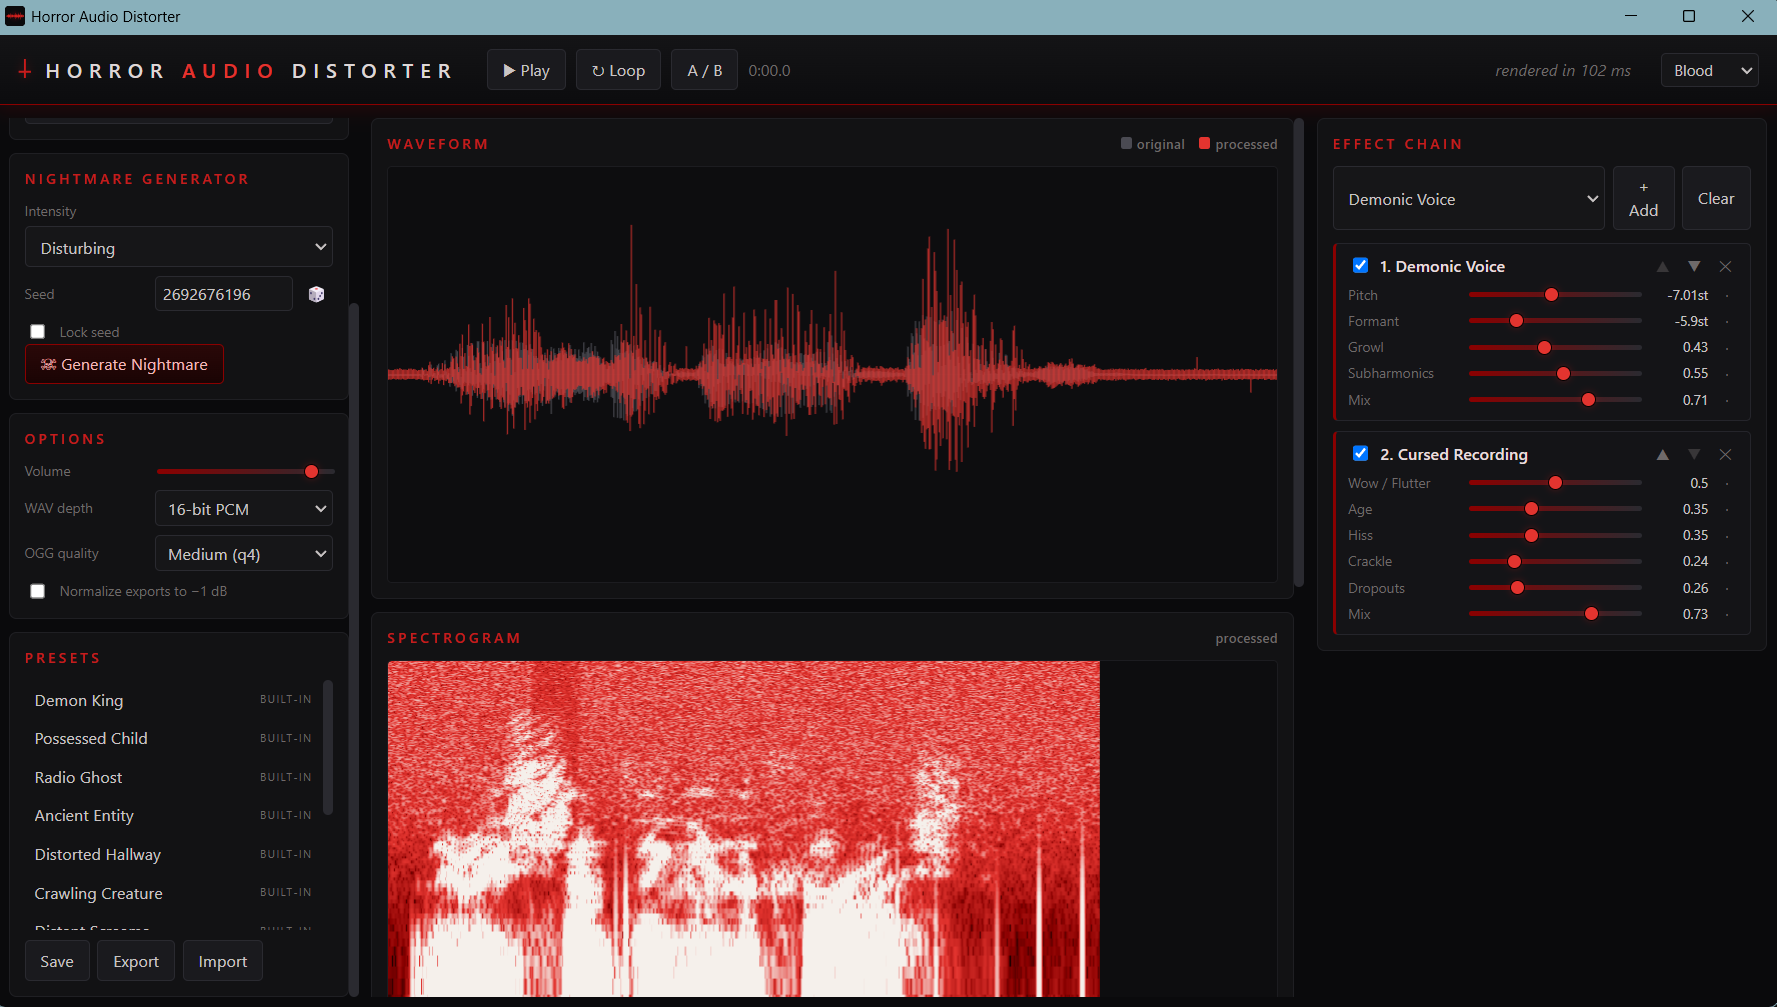Click the Add effect button

[1643, 198]
